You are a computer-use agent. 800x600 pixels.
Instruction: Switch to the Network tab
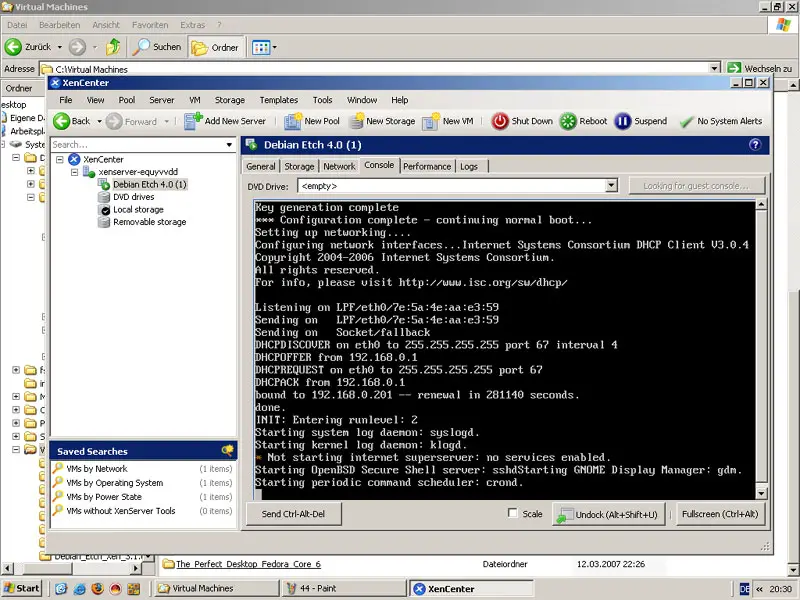[x=339, y=166]
